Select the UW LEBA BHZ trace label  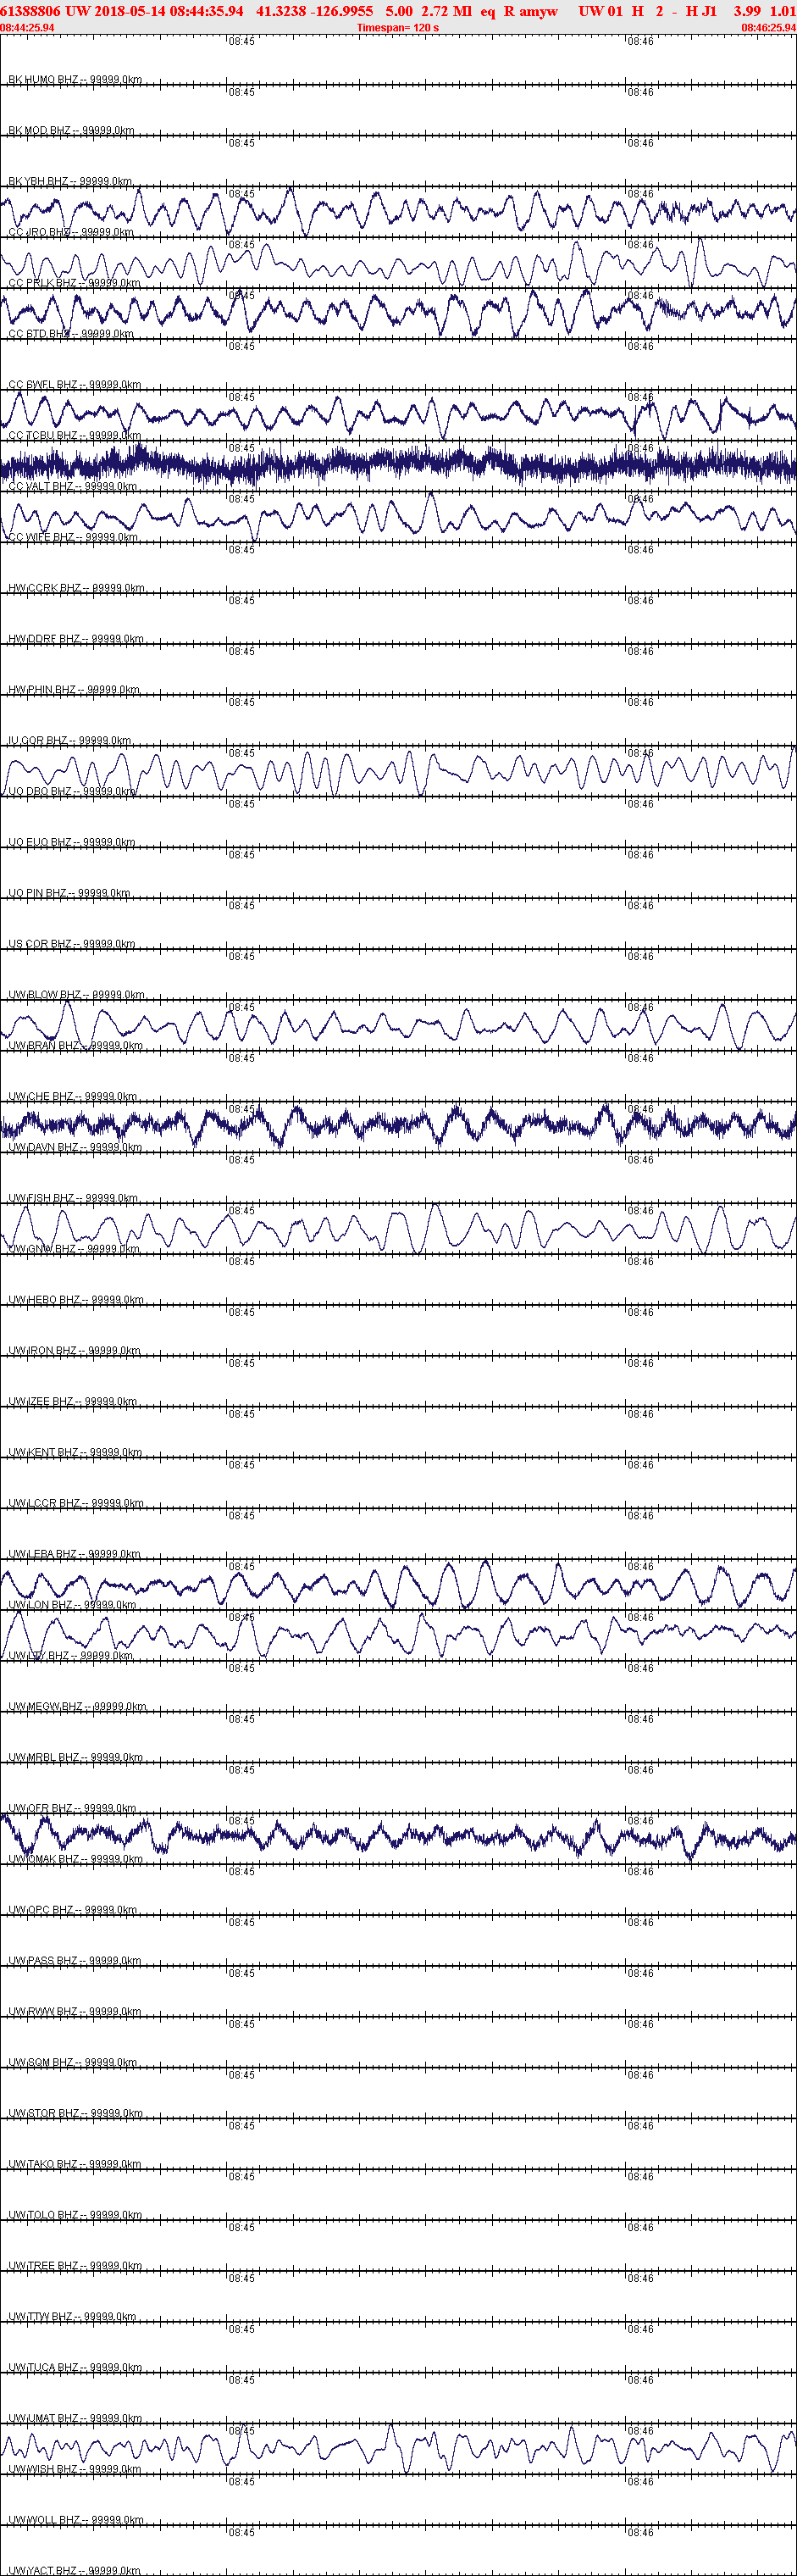coord(74,1554)
